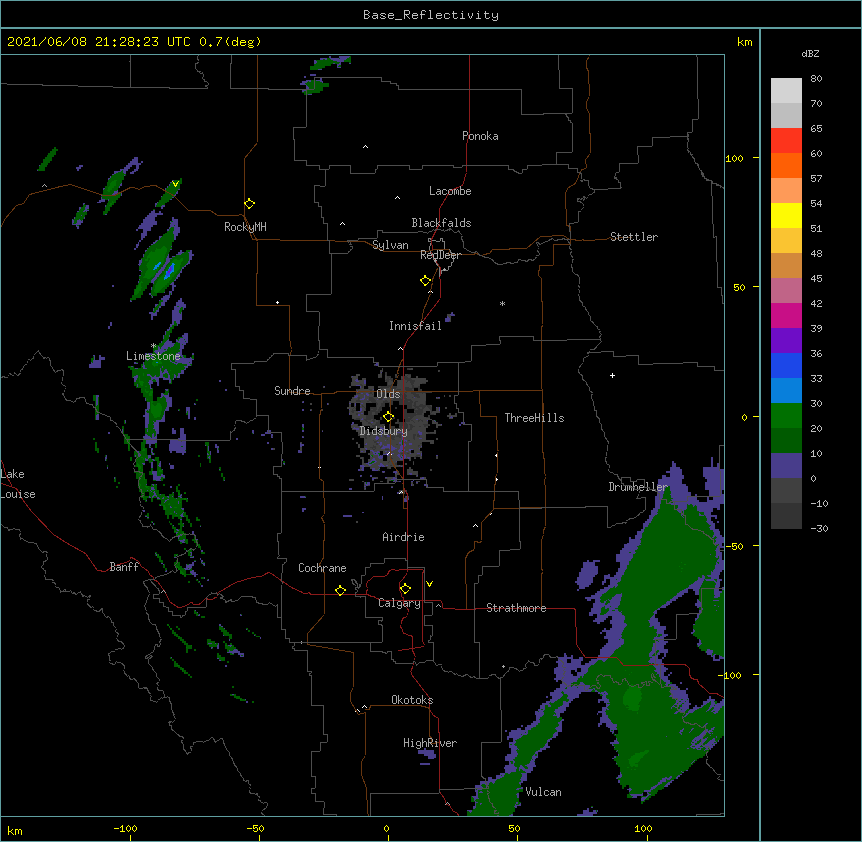
Task: Click the yellow diamond marker south of RedDeer
Action: tap(426, 281)
